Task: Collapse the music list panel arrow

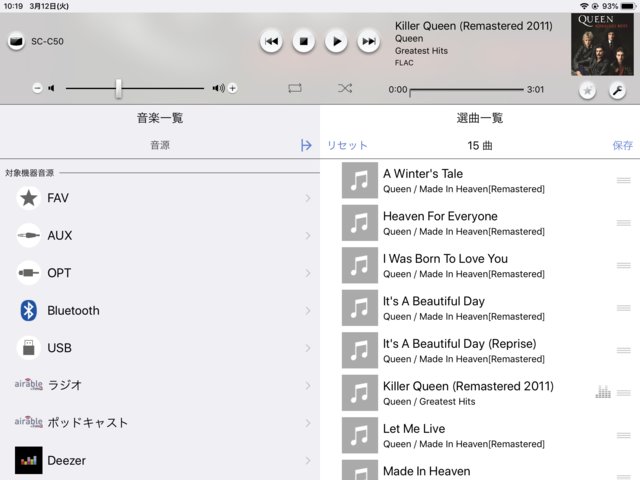Action: pos(306,145)
